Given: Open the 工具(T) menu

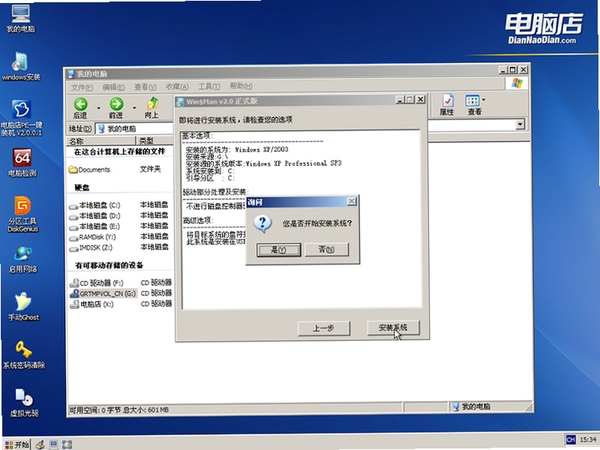Looking at the screenshot, I should (x=209, y=86).
